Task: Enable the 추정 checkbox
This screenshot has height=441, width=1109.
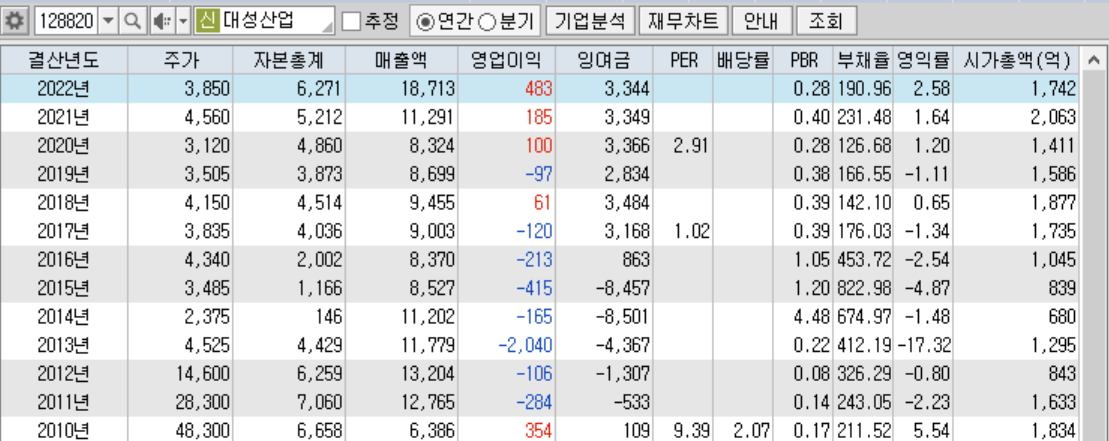Action: pos(352,22)
